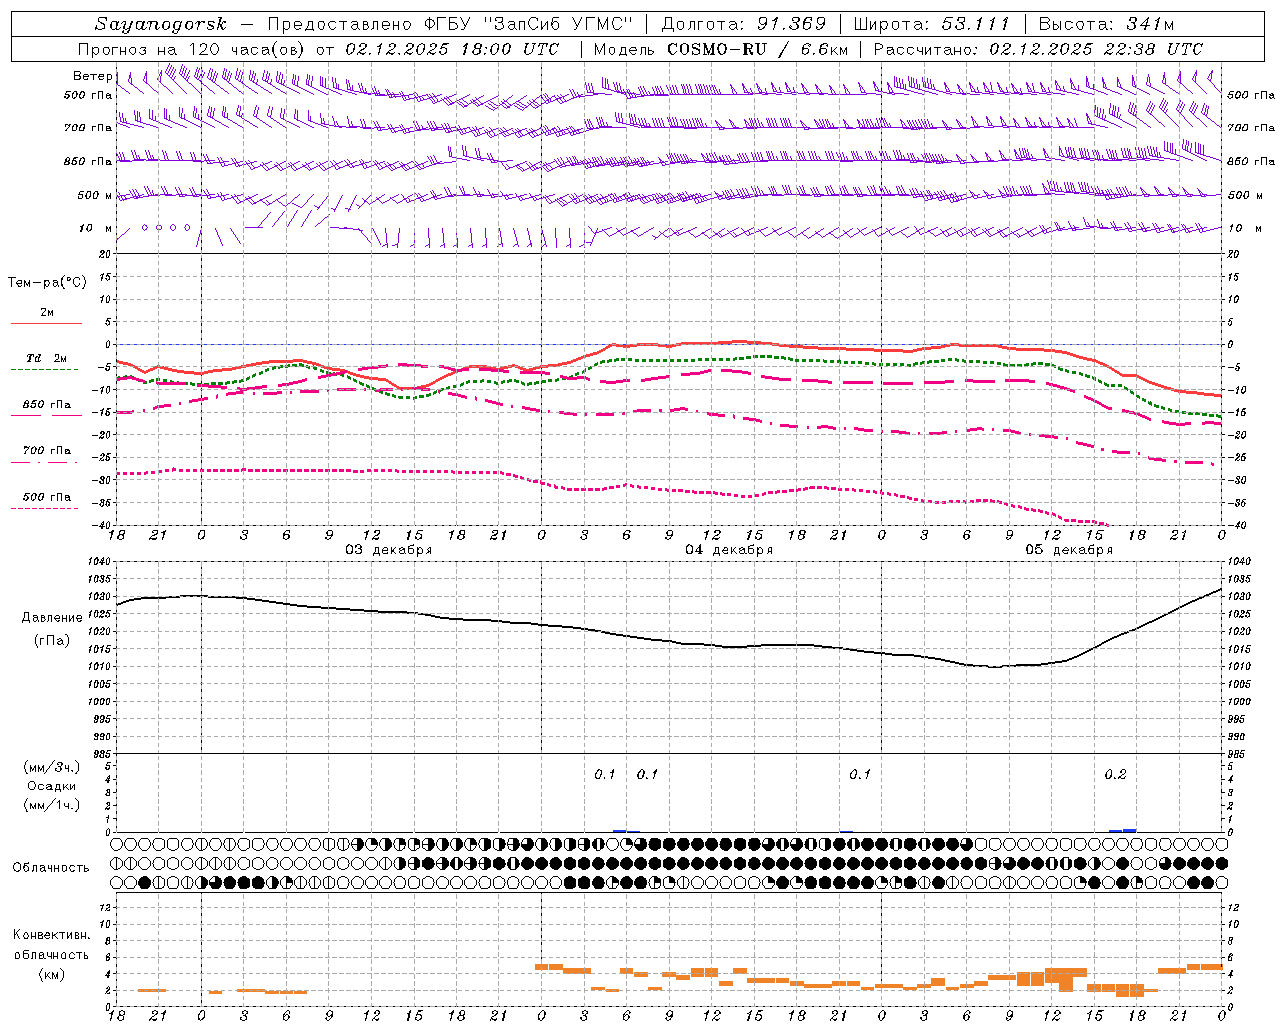
Task: Click the 'Ветер' wind panel label
Action: (91, 76)
